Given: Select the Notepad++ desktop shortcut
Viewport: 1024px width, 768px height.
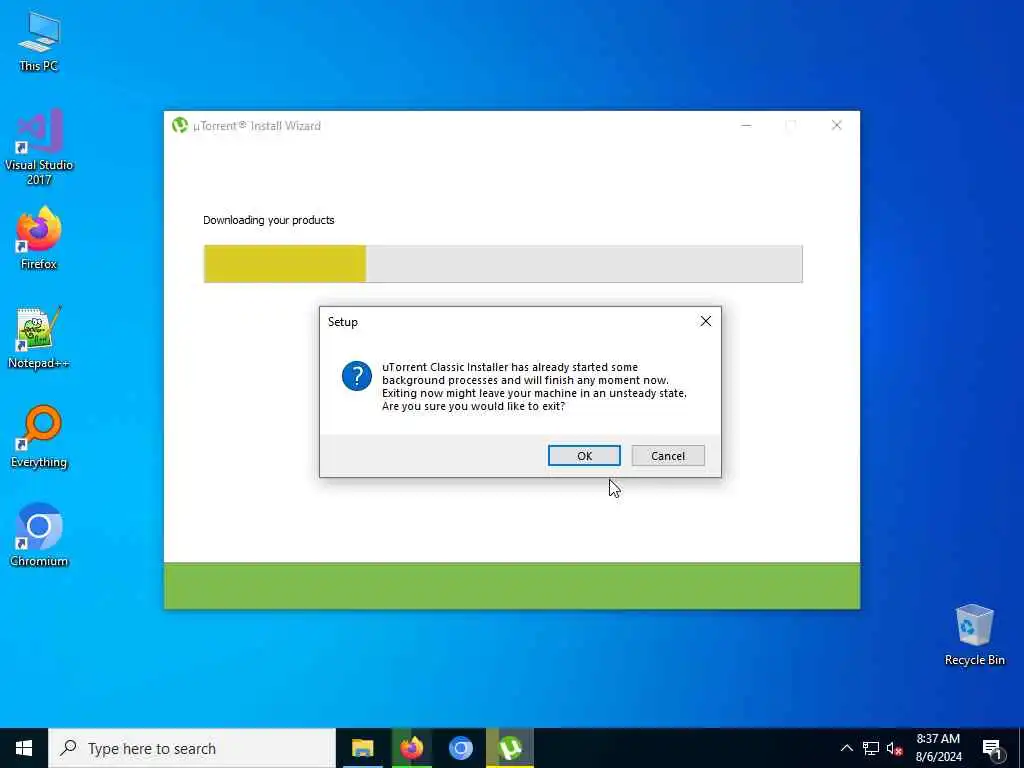Looking at the screenshot, I should click(39, 338).
